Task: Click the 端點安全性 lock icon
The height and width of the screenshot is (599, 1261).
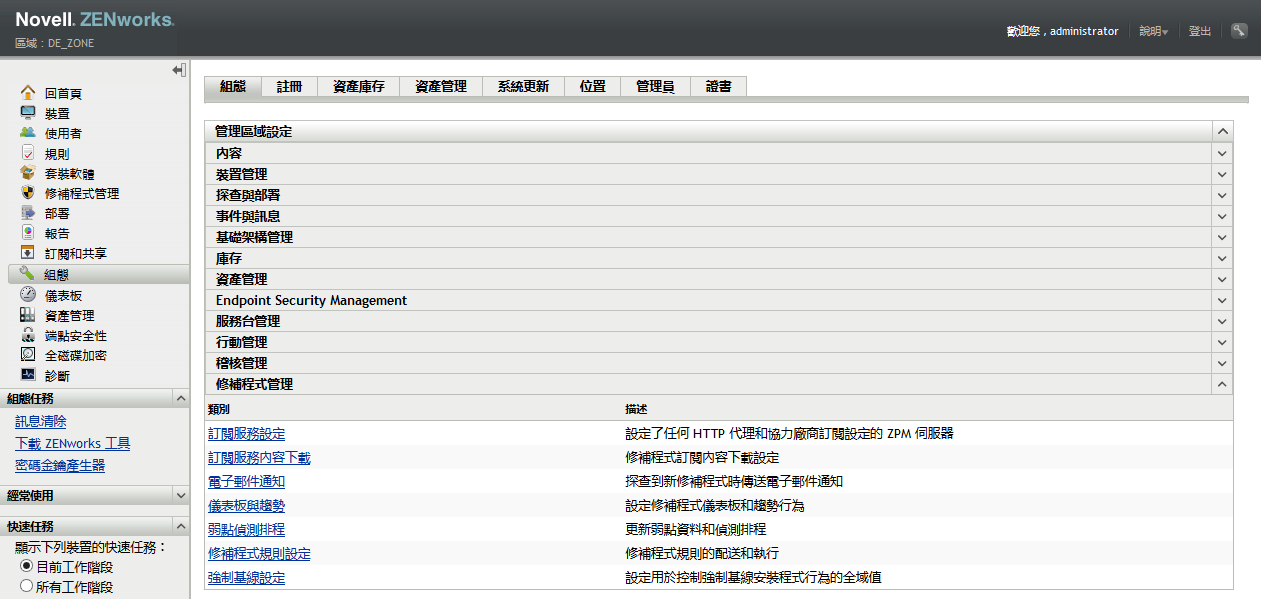Action: (x=28, y=335)
